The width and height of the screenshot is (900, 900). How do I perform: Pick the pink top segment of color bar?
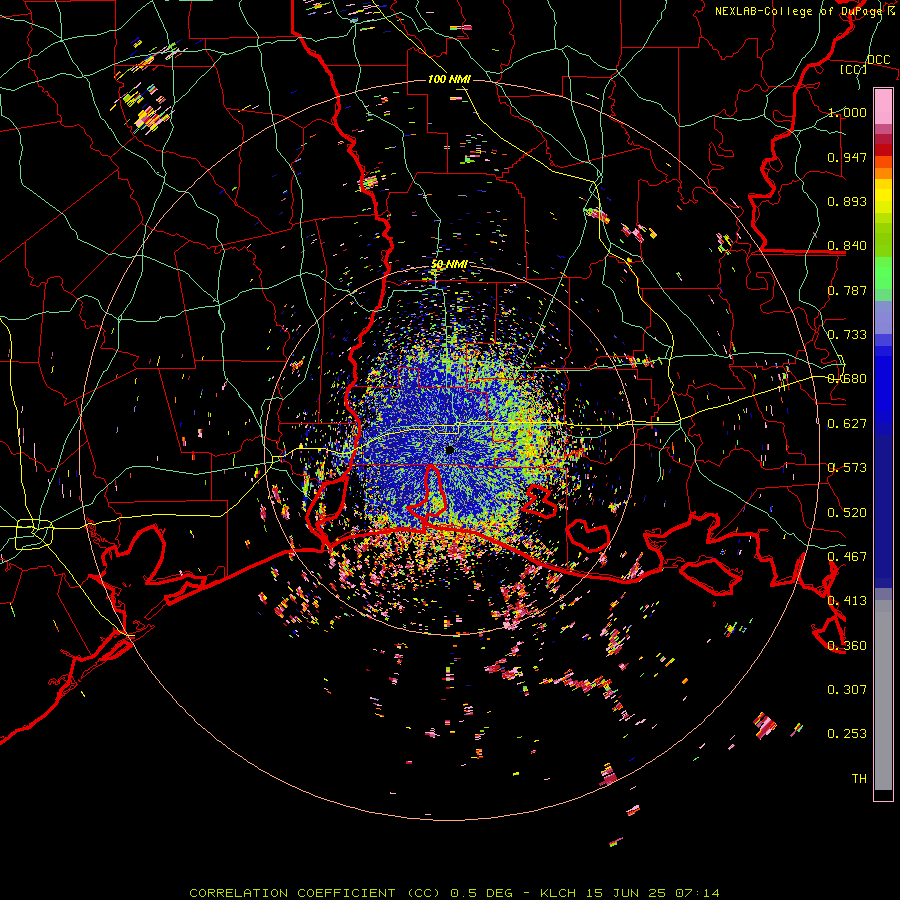pos(883,106)
